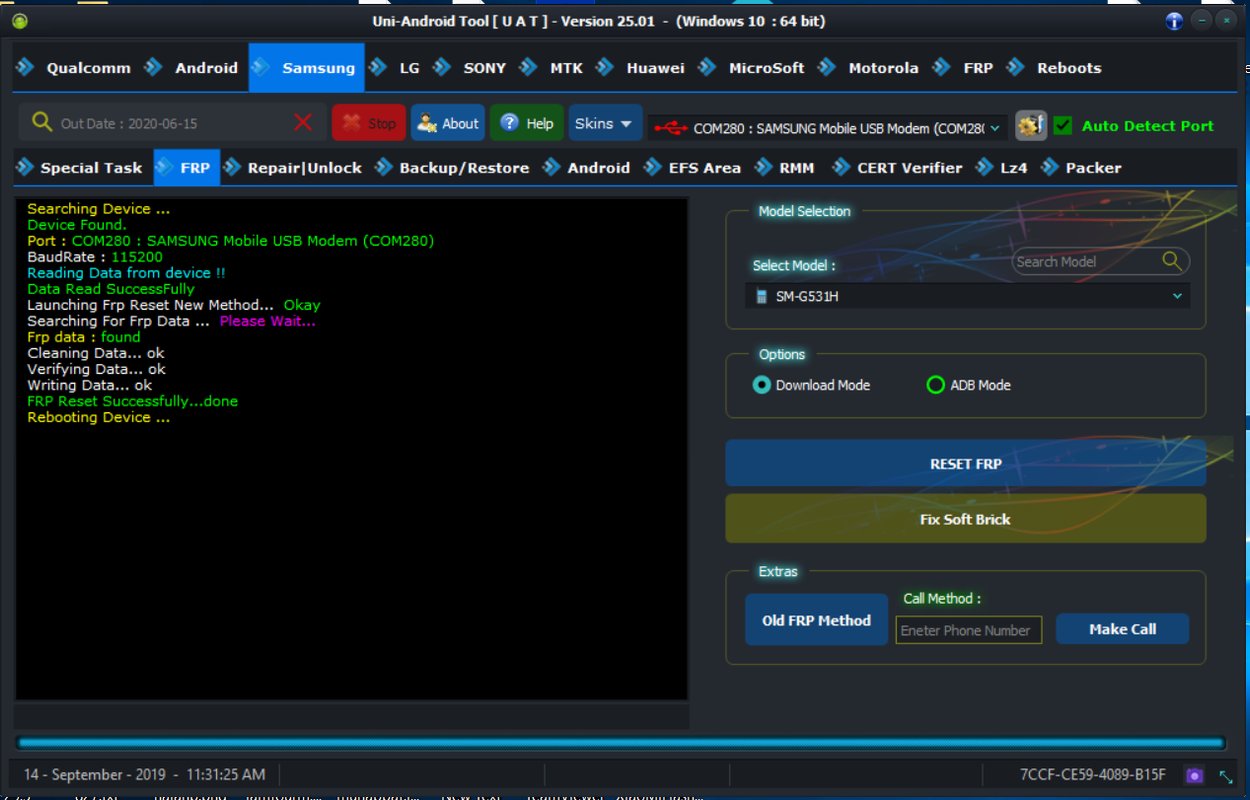Click the RESET FRP button
This screenshot has width=1250, height=800.
[x=966, y=463]
